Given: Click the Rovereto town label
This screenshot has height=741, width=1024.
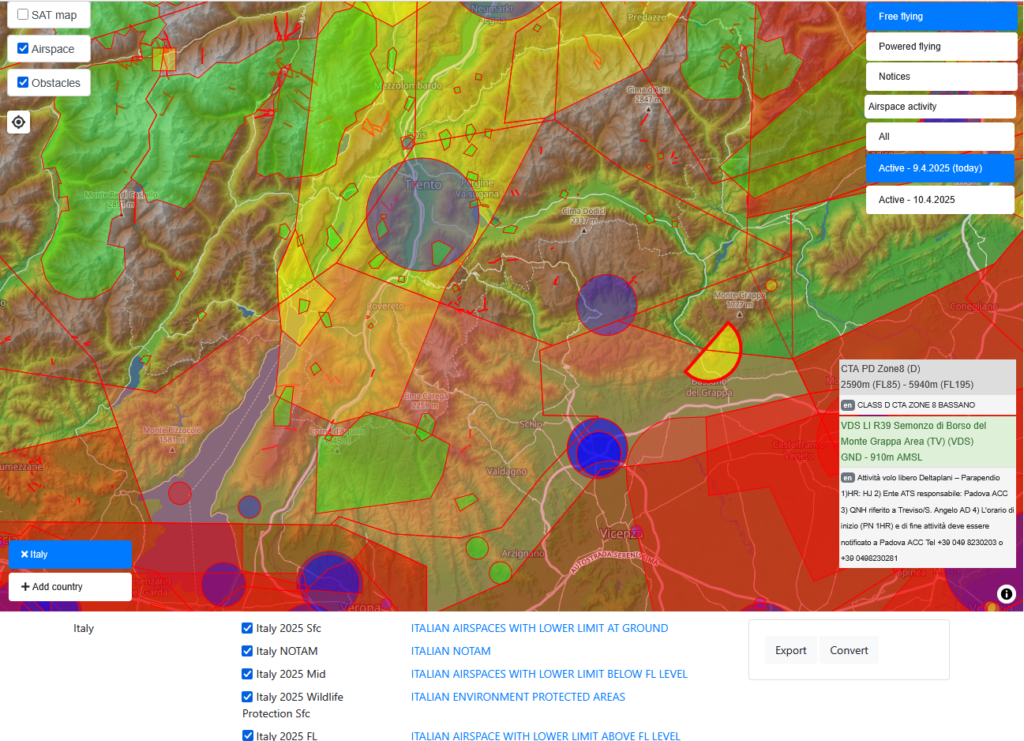Looking at the screenshot, I should coord(385,306).
